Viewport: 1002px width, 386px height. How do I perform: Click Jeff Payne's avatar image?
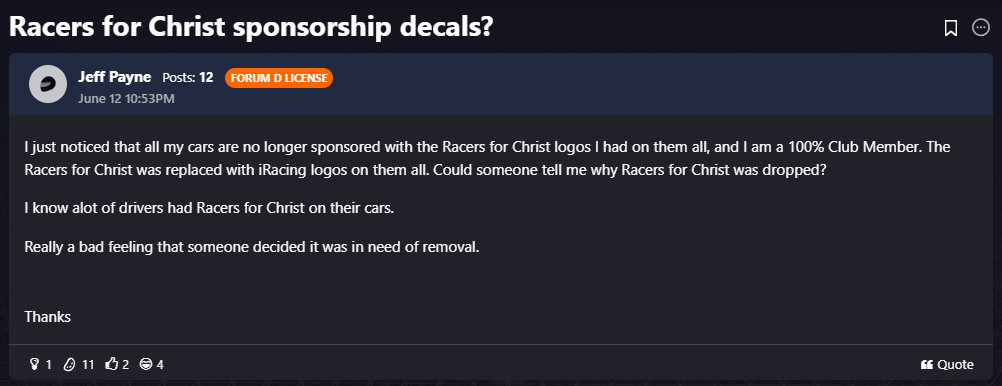pos(48,84)
